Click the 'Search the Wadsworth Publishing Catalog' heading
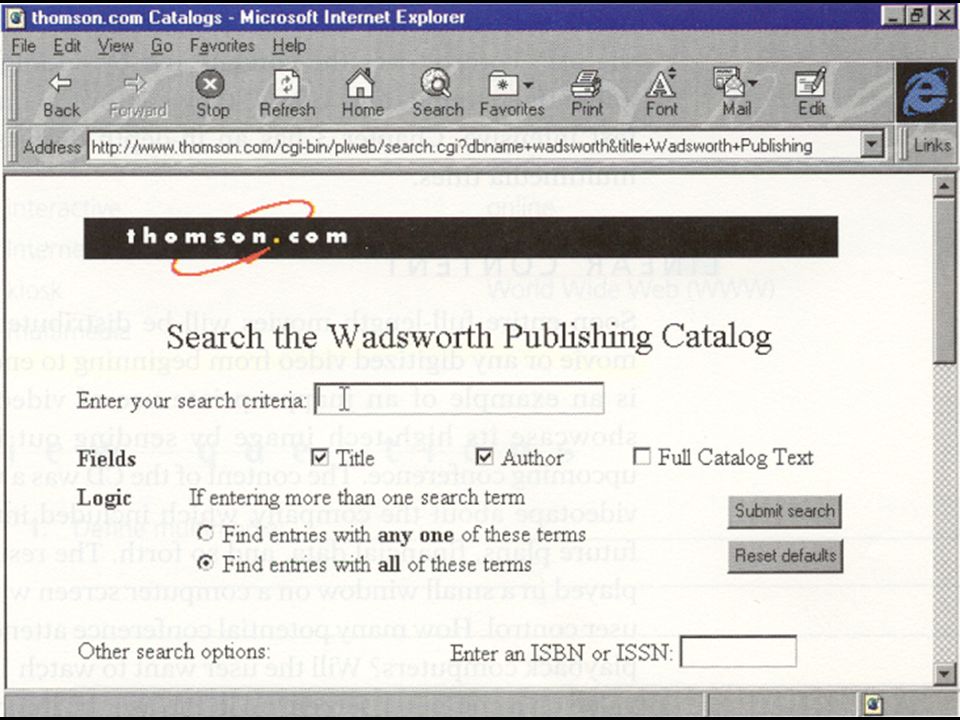Screen dimensions: 960x720 (468, 337)
